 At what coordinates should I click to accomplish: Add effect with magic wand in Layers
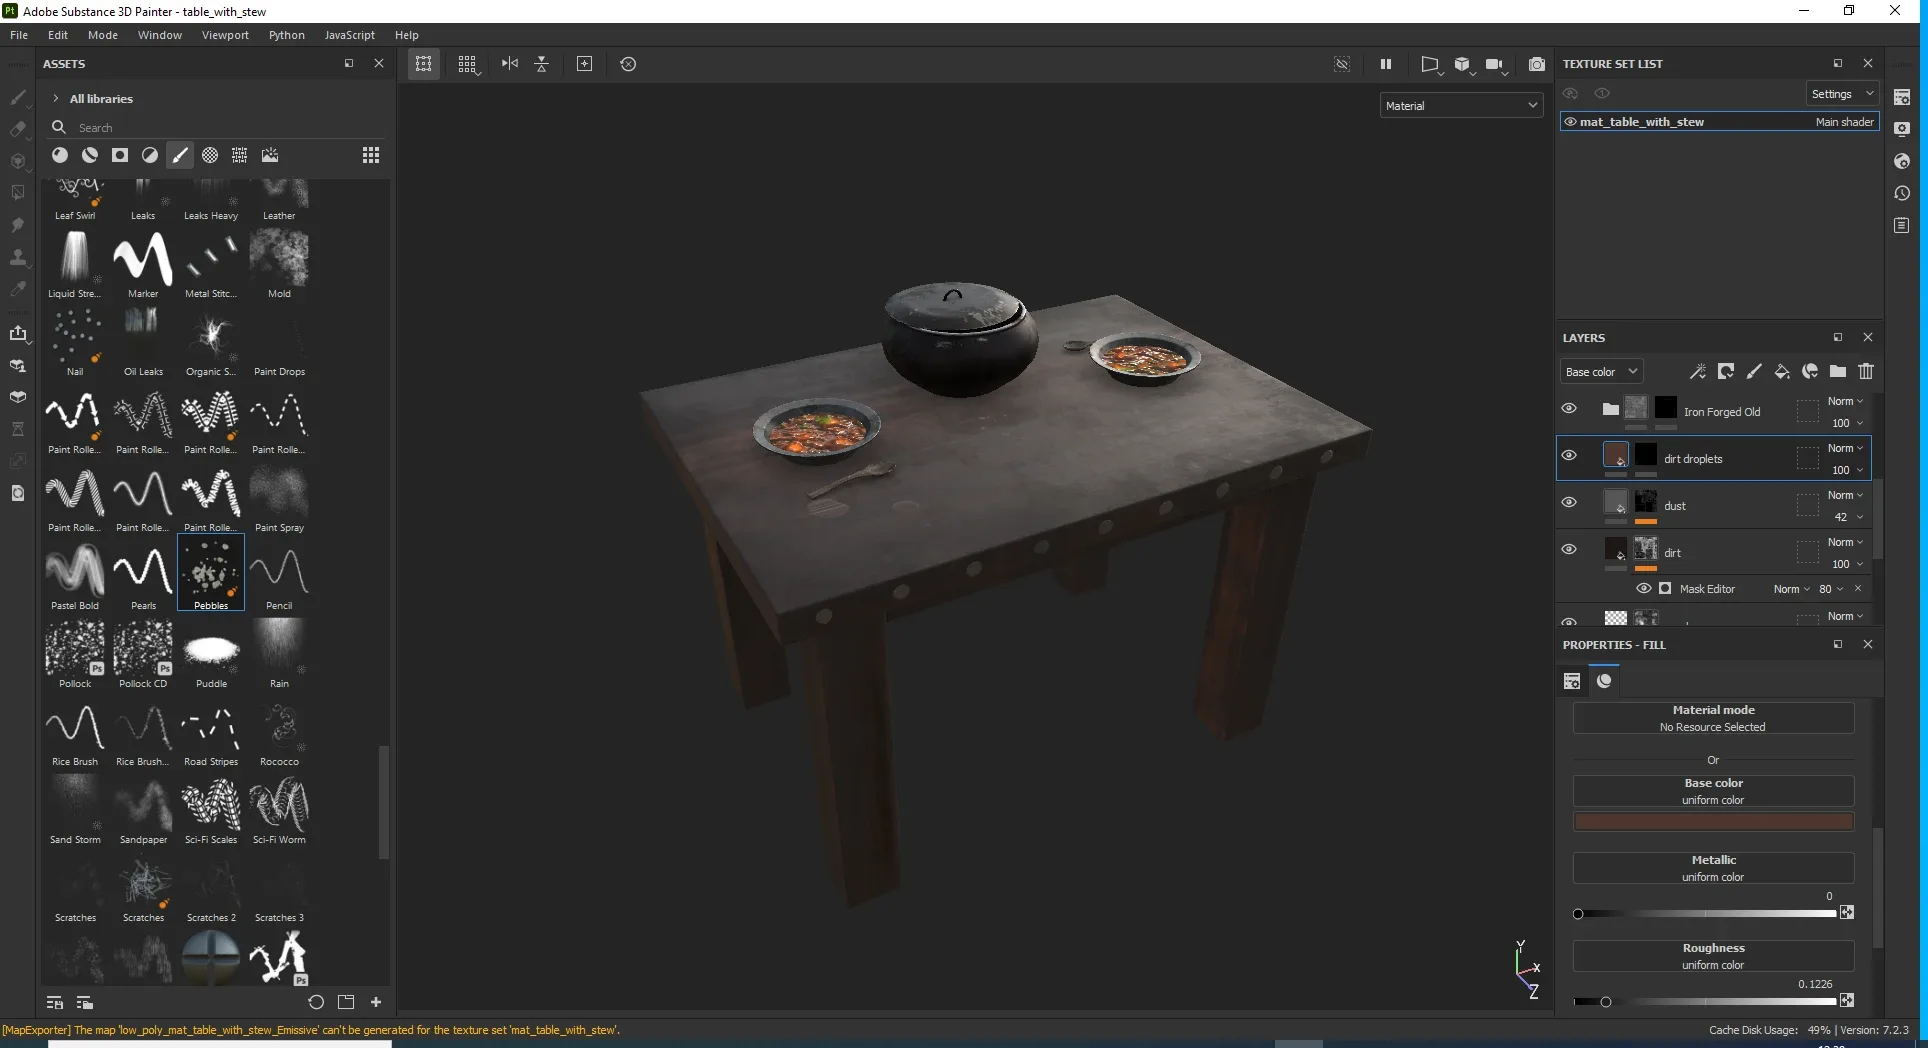[x=1698, y=371]
